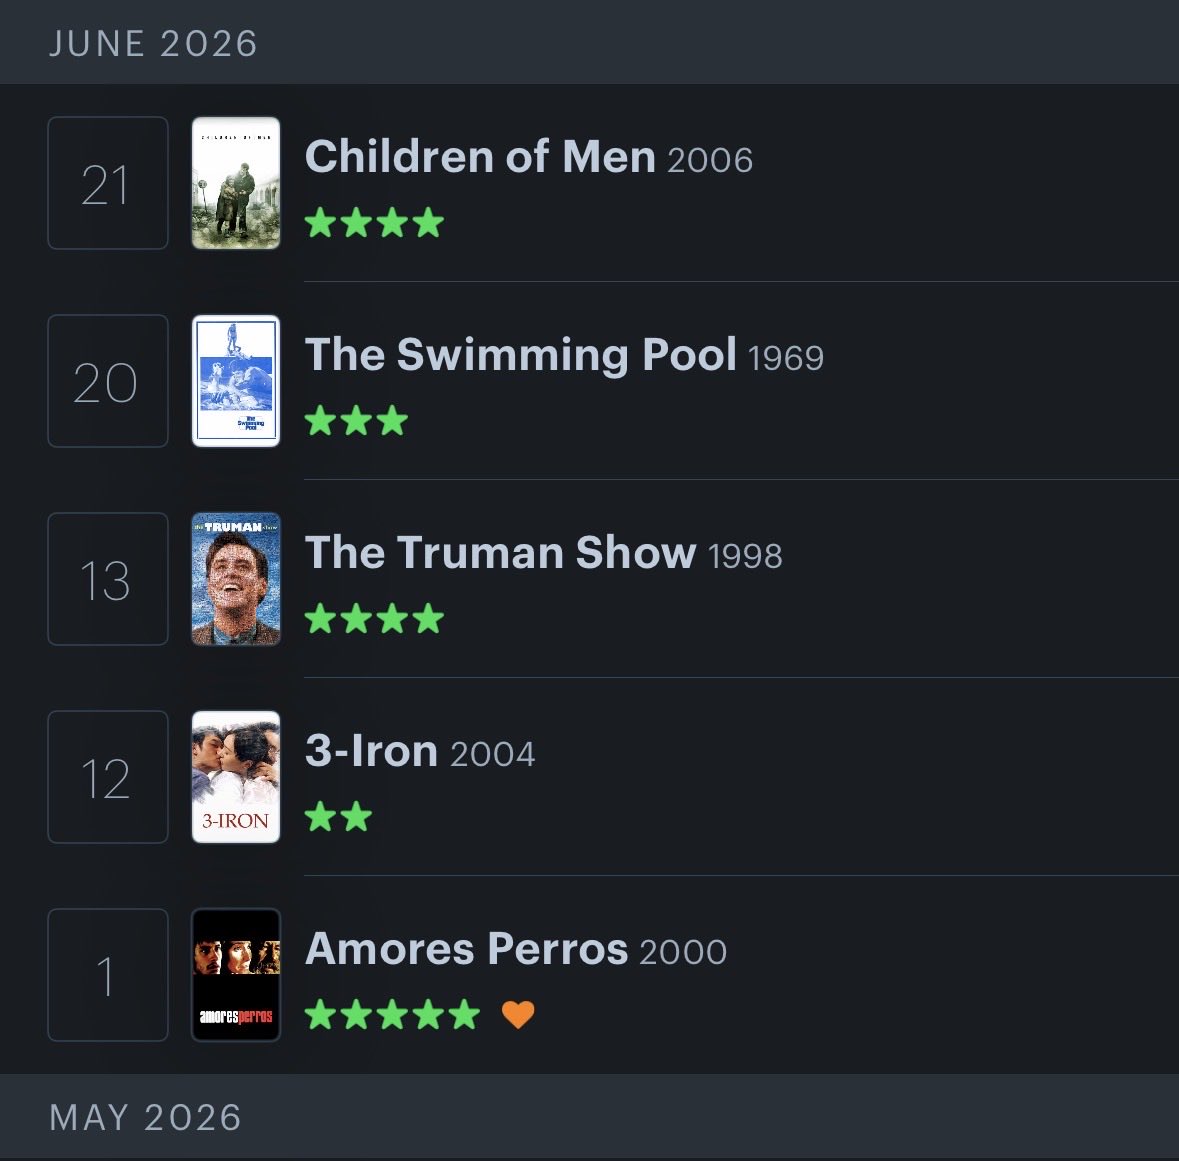Open the 3-Iron poster thumbnail
Viewport: 1179px width, 1161px height.
236,777
